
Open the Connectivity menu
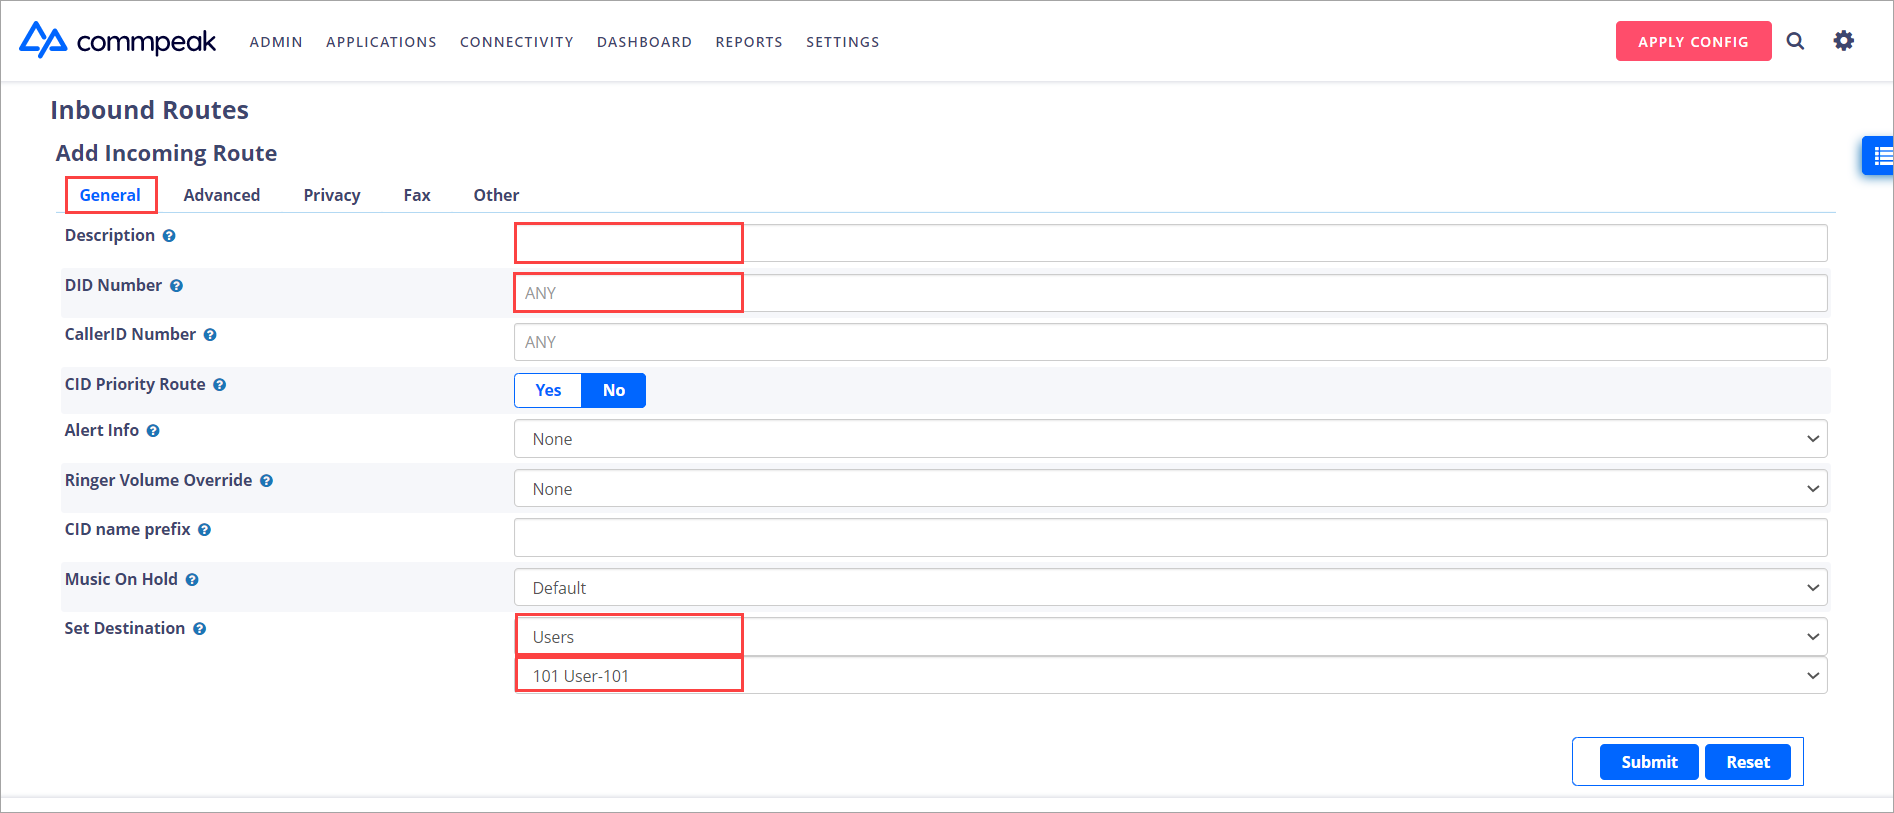tap(517, 42)
